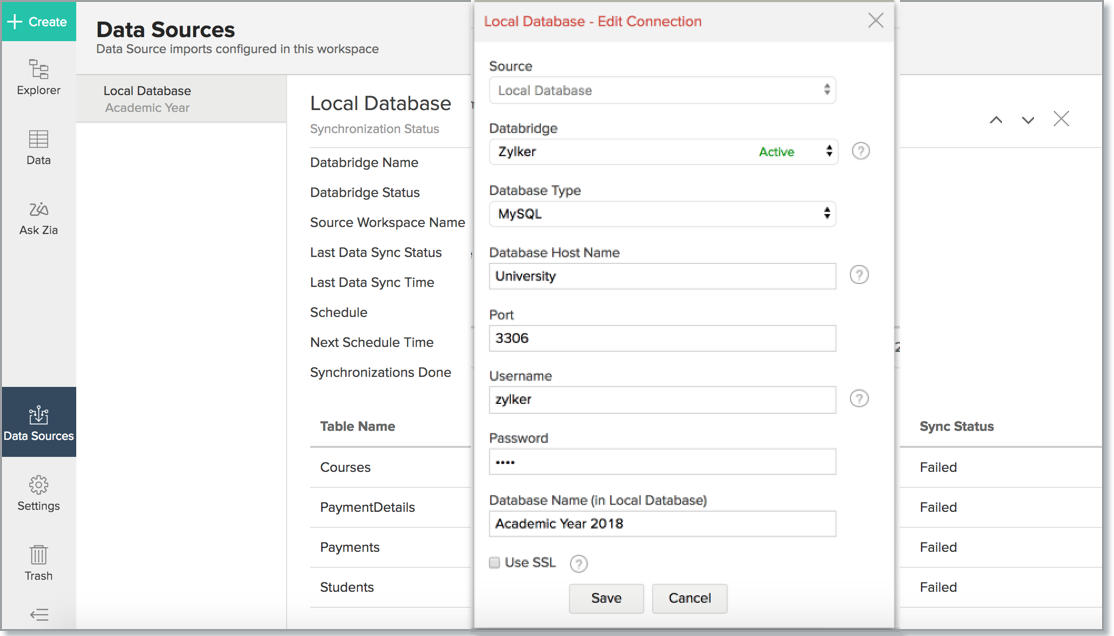Open the Databridge selector showing Zylker
This screenshot has height=636, width=1114.
tap(662, 151)
